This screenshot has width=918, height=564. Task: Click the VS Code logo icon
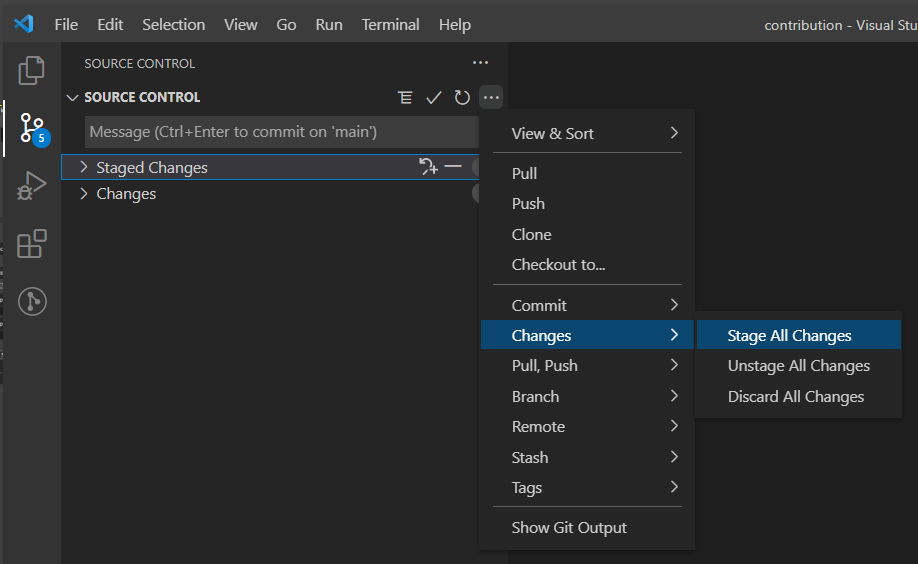23,24
